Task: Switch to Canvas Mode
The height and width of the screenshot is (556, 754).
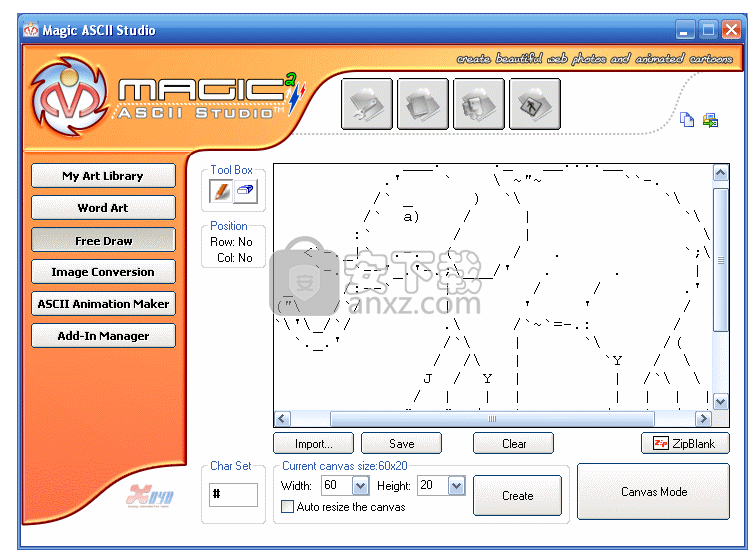Action: click(x=653, y=492)
